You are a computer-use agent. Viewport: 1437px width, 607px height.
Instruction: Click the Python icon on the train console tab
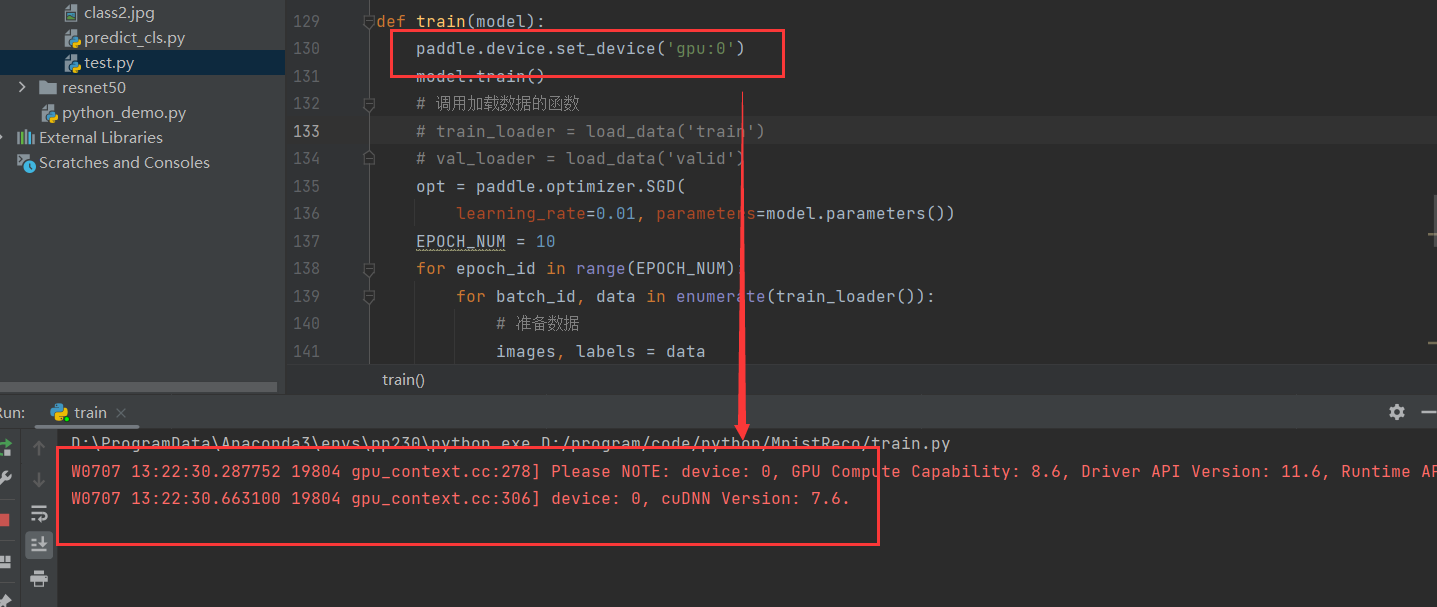click(x=60, y=411)
